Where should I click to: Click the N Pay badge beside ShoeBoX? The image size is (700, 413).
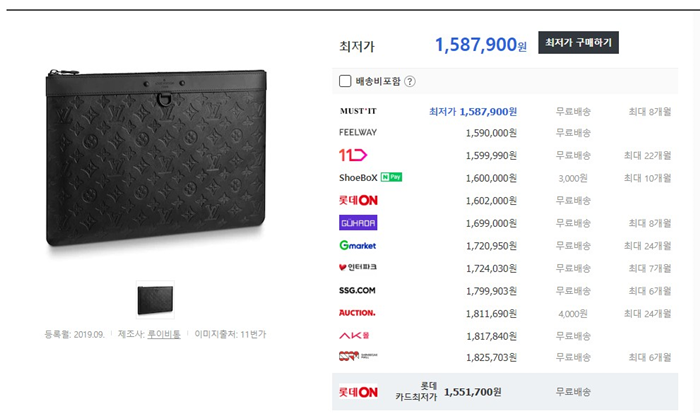[x=392, y=177]
